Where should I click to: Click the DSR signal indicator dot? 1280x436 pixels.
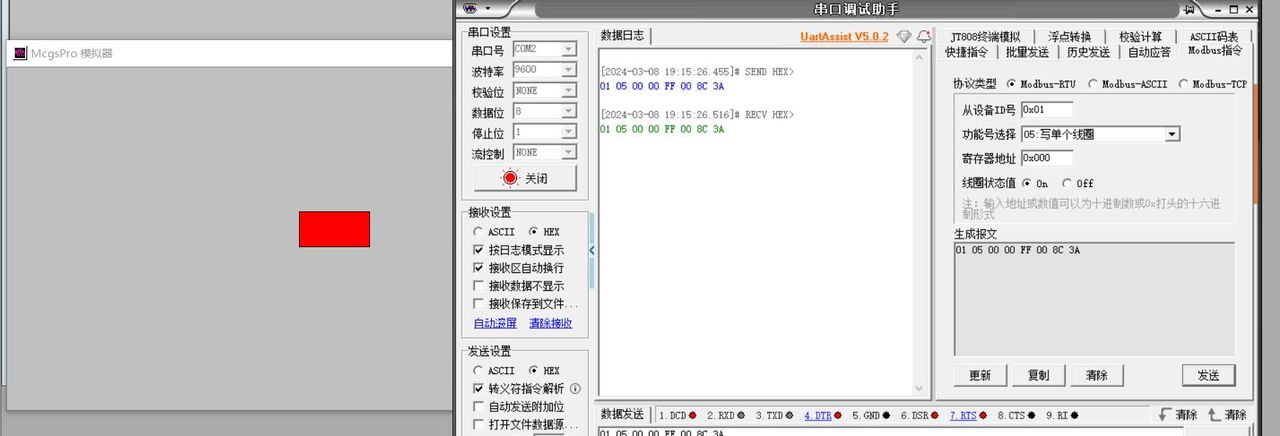coord(934,415)
